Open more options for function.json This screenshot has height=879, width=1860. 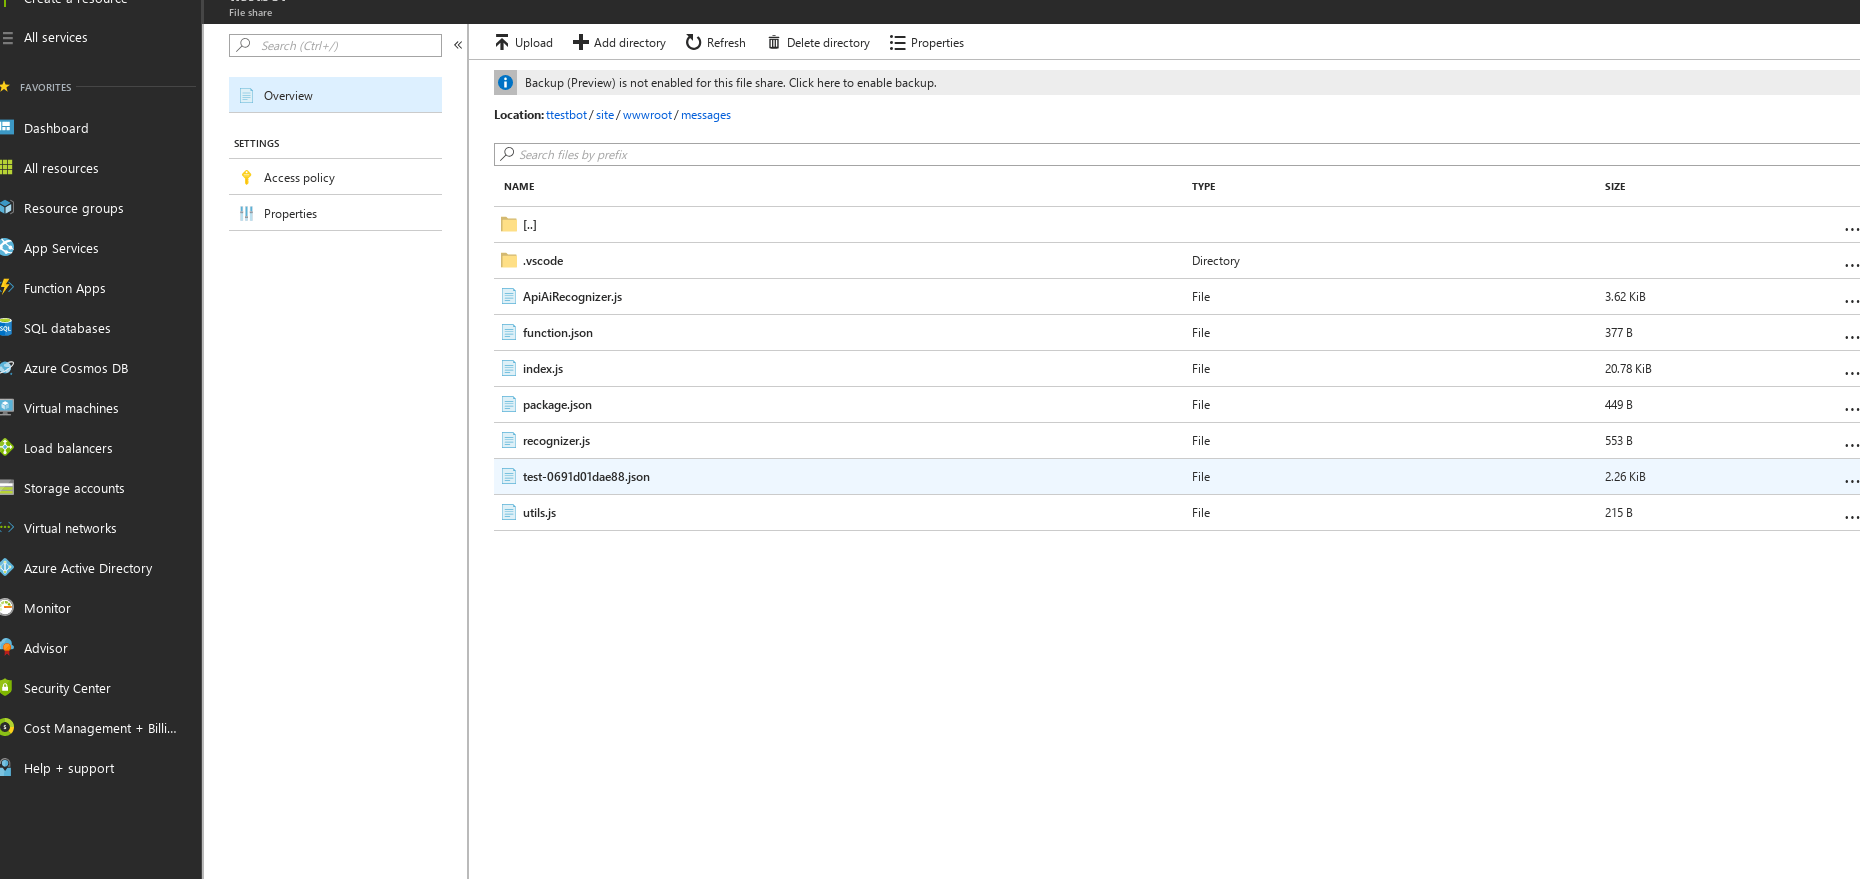[1851, 337]
